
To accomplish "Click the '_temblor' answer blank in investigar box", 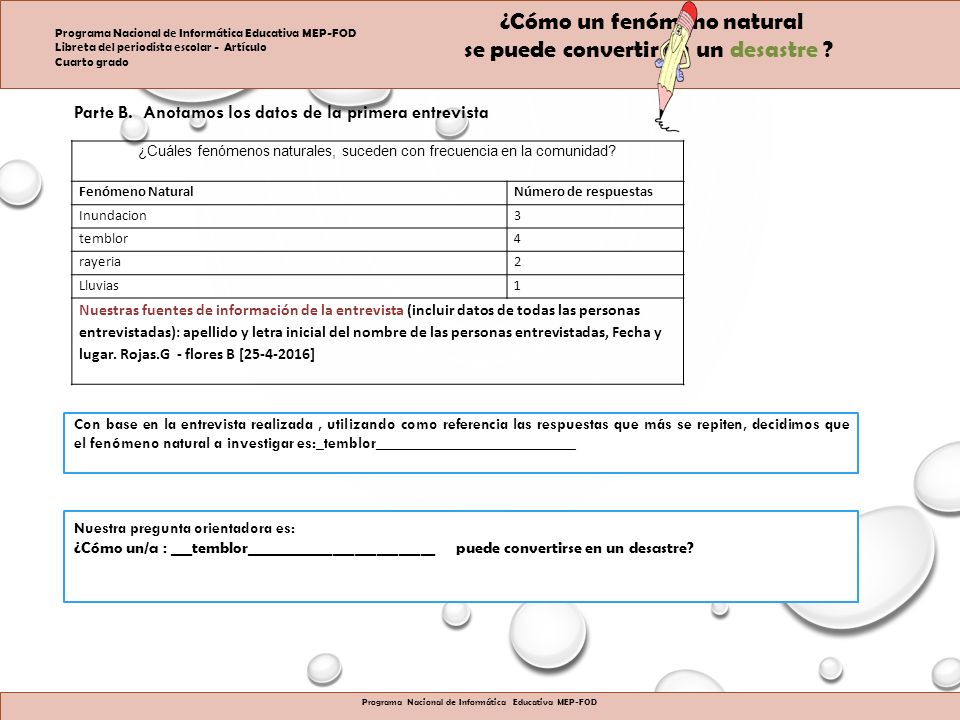I will (x=446, y=444).
